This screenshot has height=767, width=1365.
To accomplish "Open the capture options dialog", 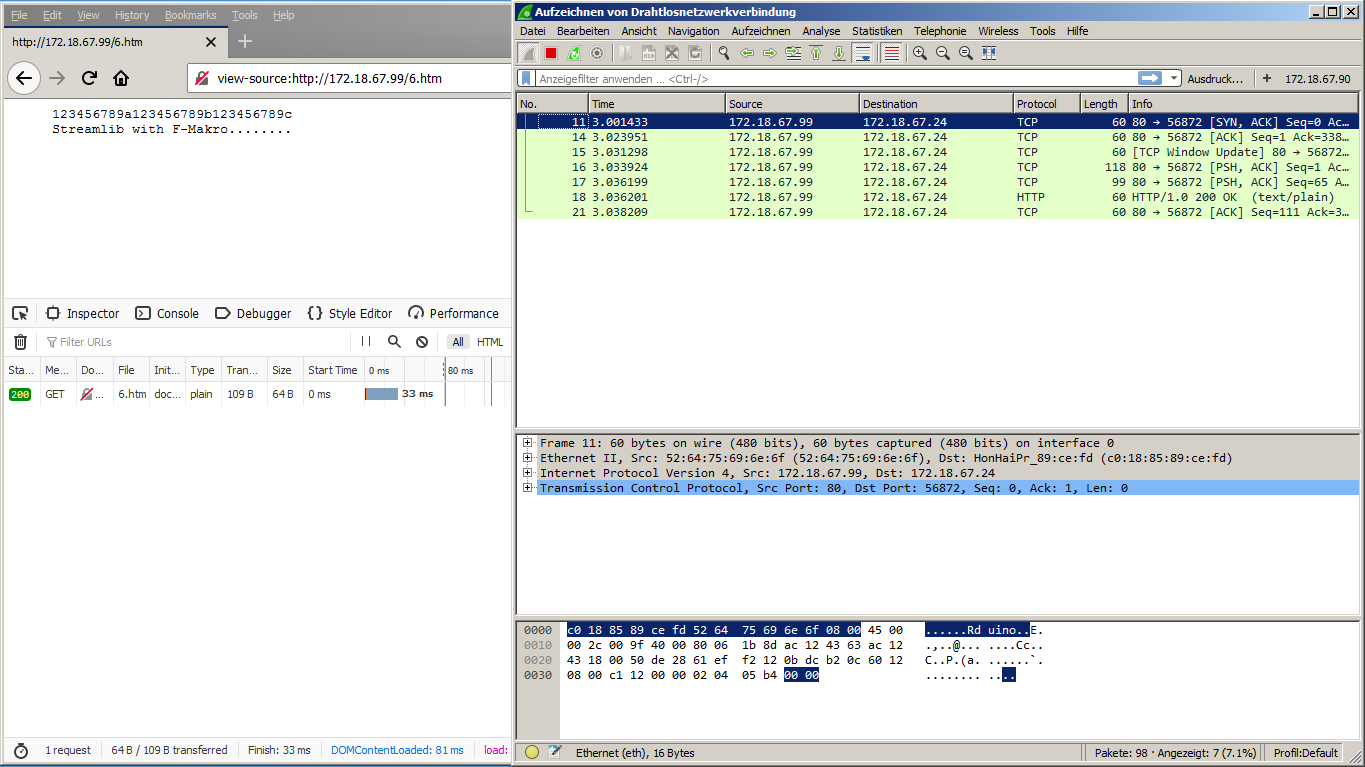I will (597, 53).
